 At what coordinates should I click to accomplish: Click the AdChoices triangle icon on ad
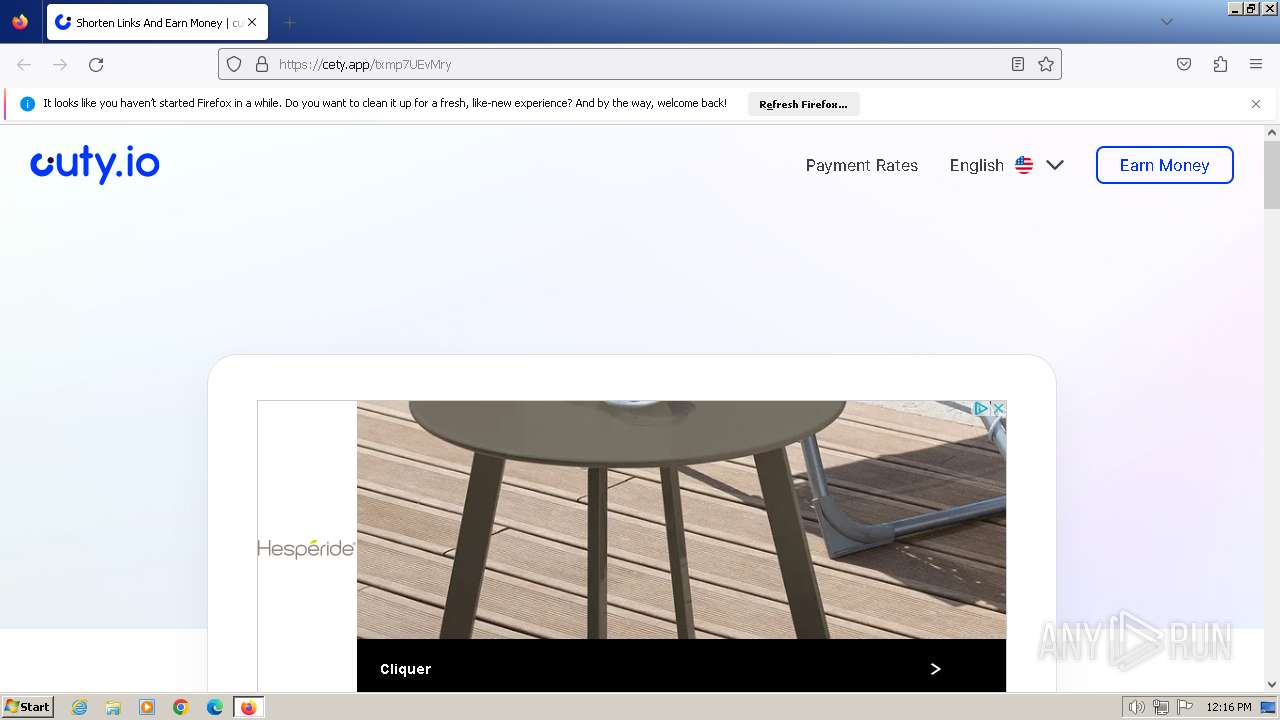pos(982,409)
